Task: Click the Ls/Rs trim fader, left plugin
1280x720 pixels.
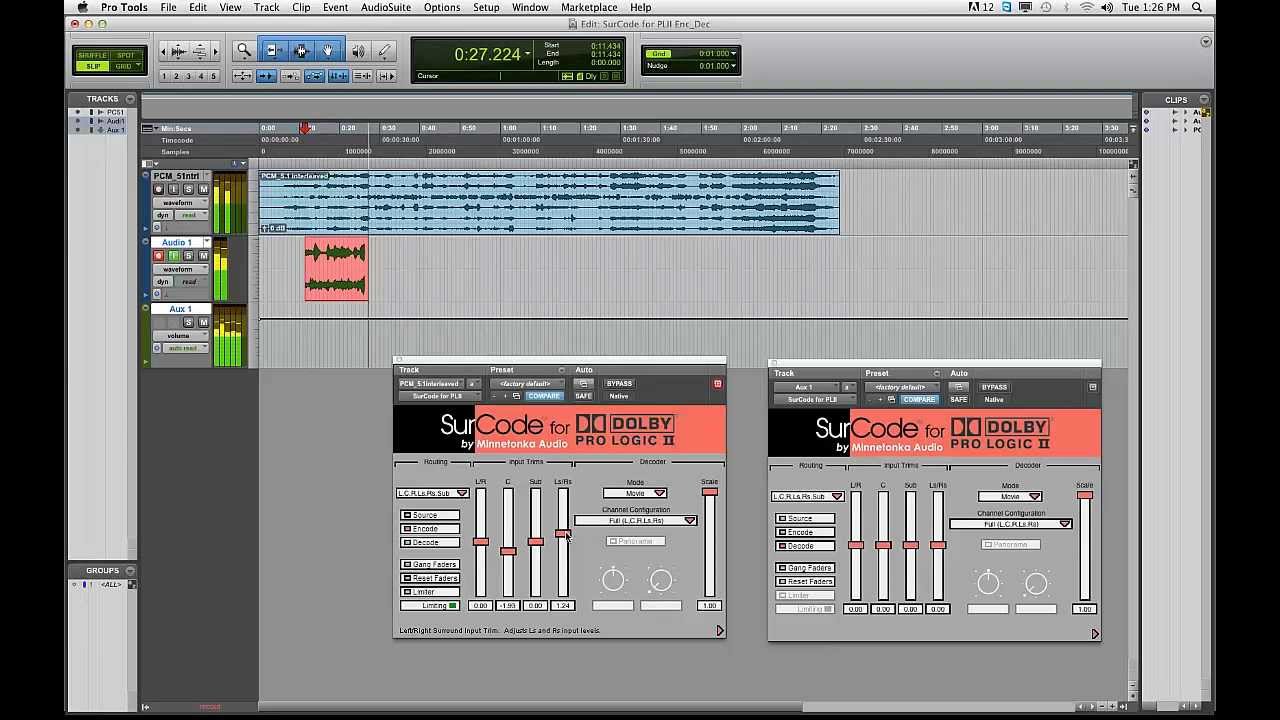Action: coord(563,534)
